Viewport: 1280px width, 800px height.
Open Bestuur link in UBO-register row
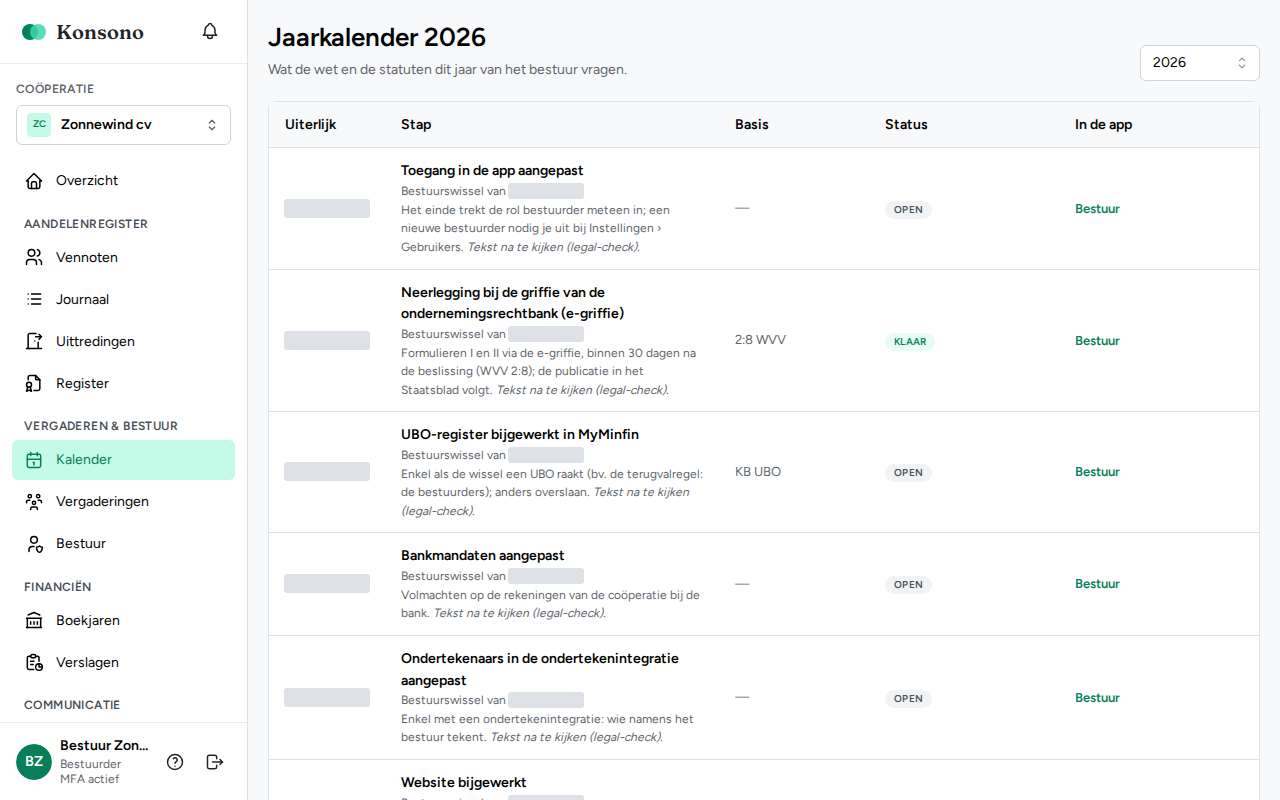[1097, 472]
